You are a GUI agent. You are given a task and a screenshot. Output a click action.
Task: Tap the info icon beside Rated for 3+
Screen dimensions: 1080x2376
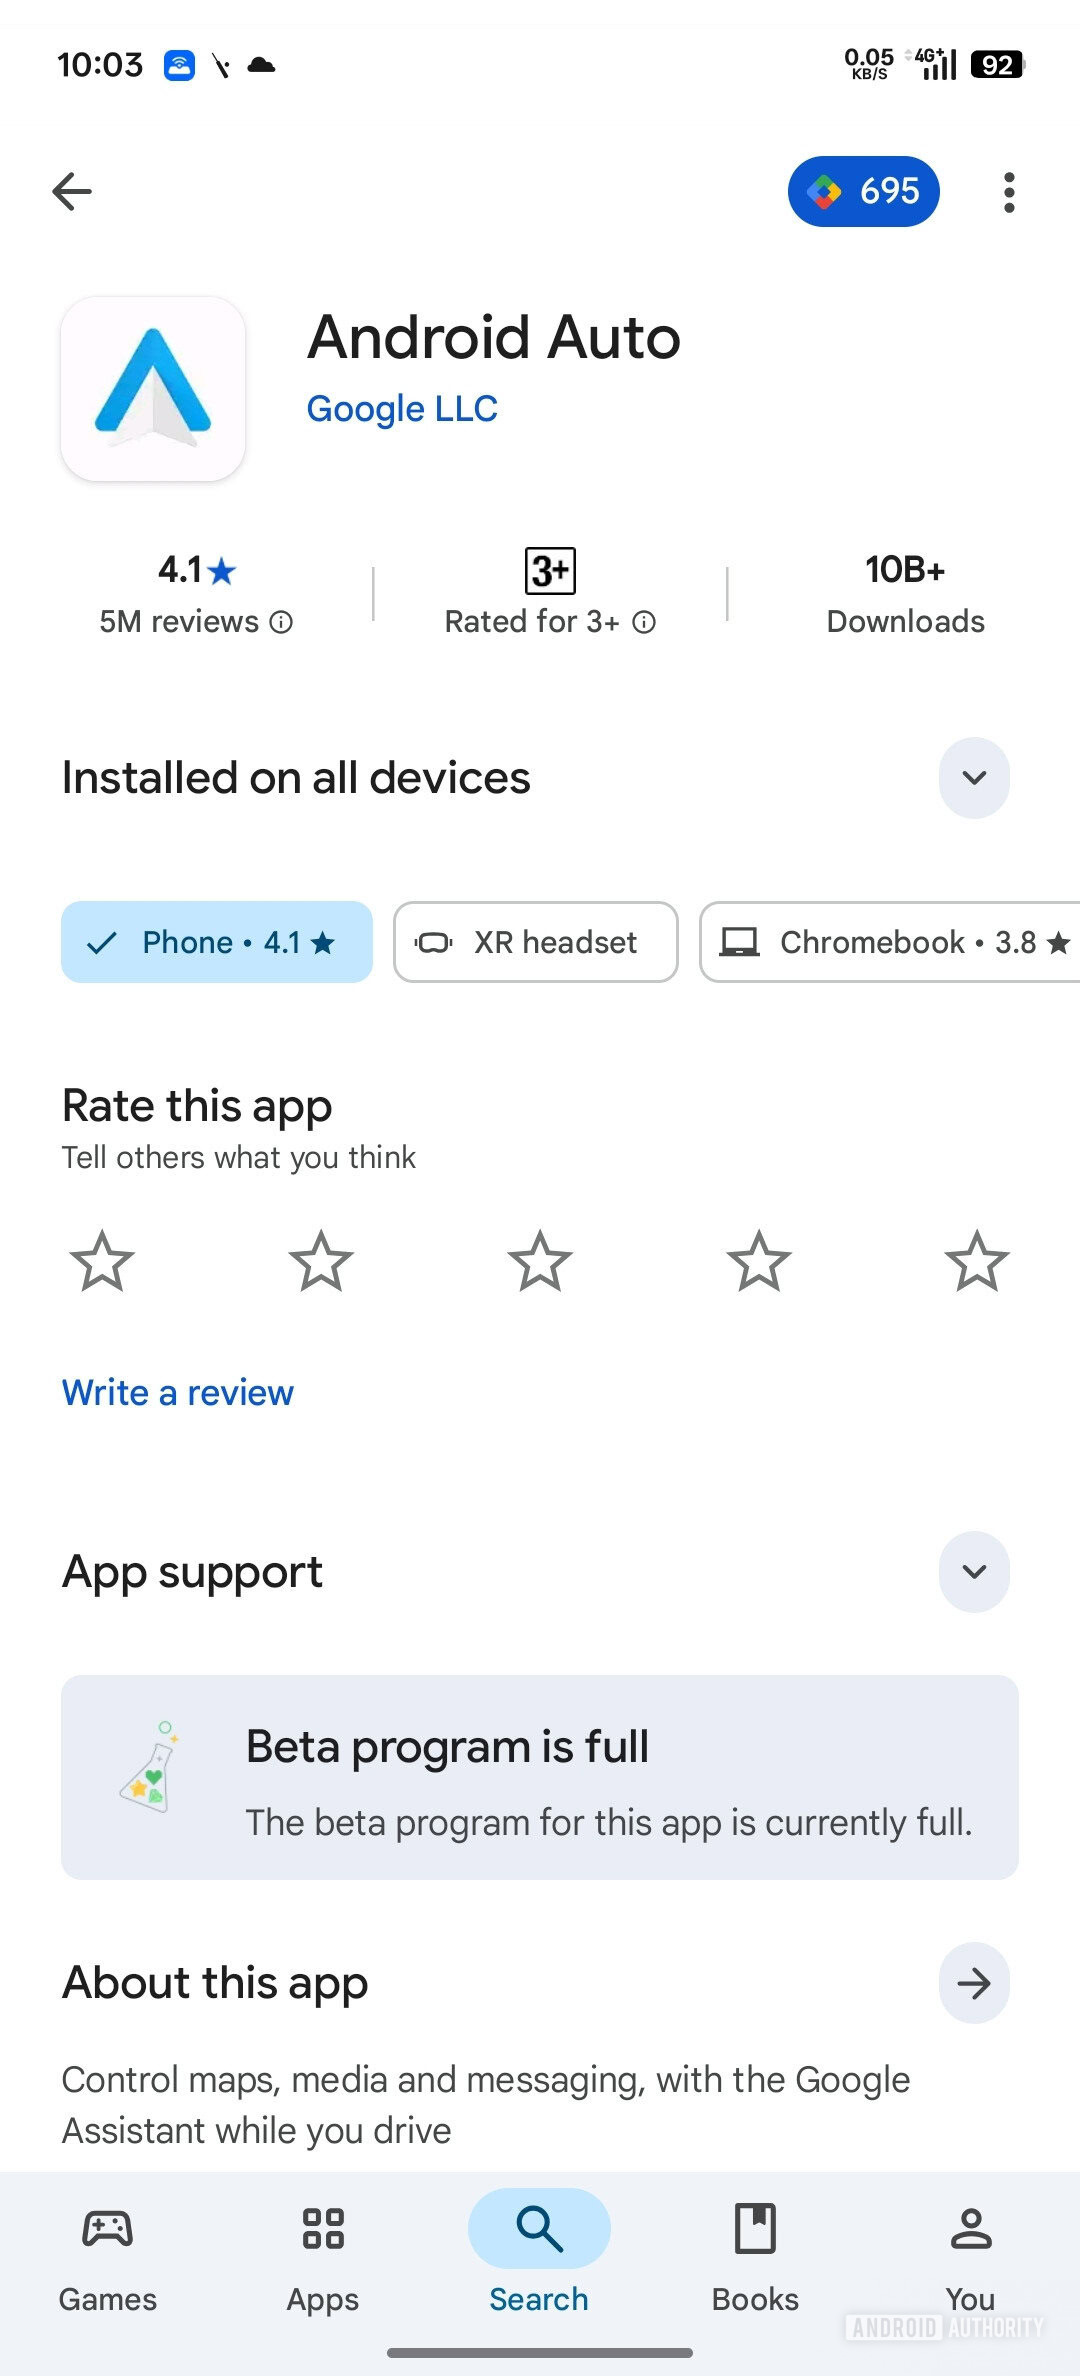[646, 622]
